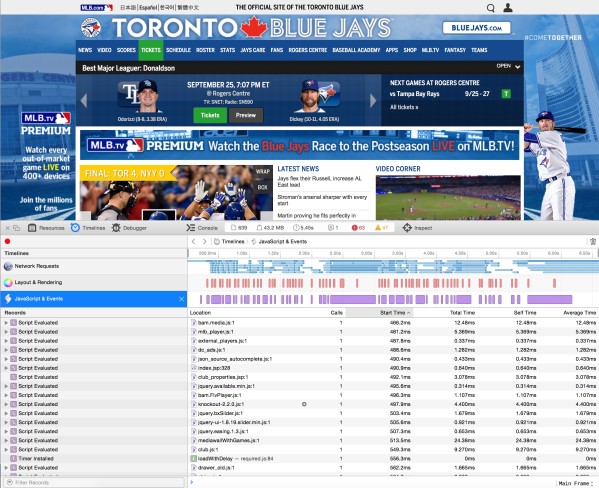Image resolution: width=599 pixels, height=488 pixels.
Task: Open the WRAP link on game photo
Action: coord(263,172)
